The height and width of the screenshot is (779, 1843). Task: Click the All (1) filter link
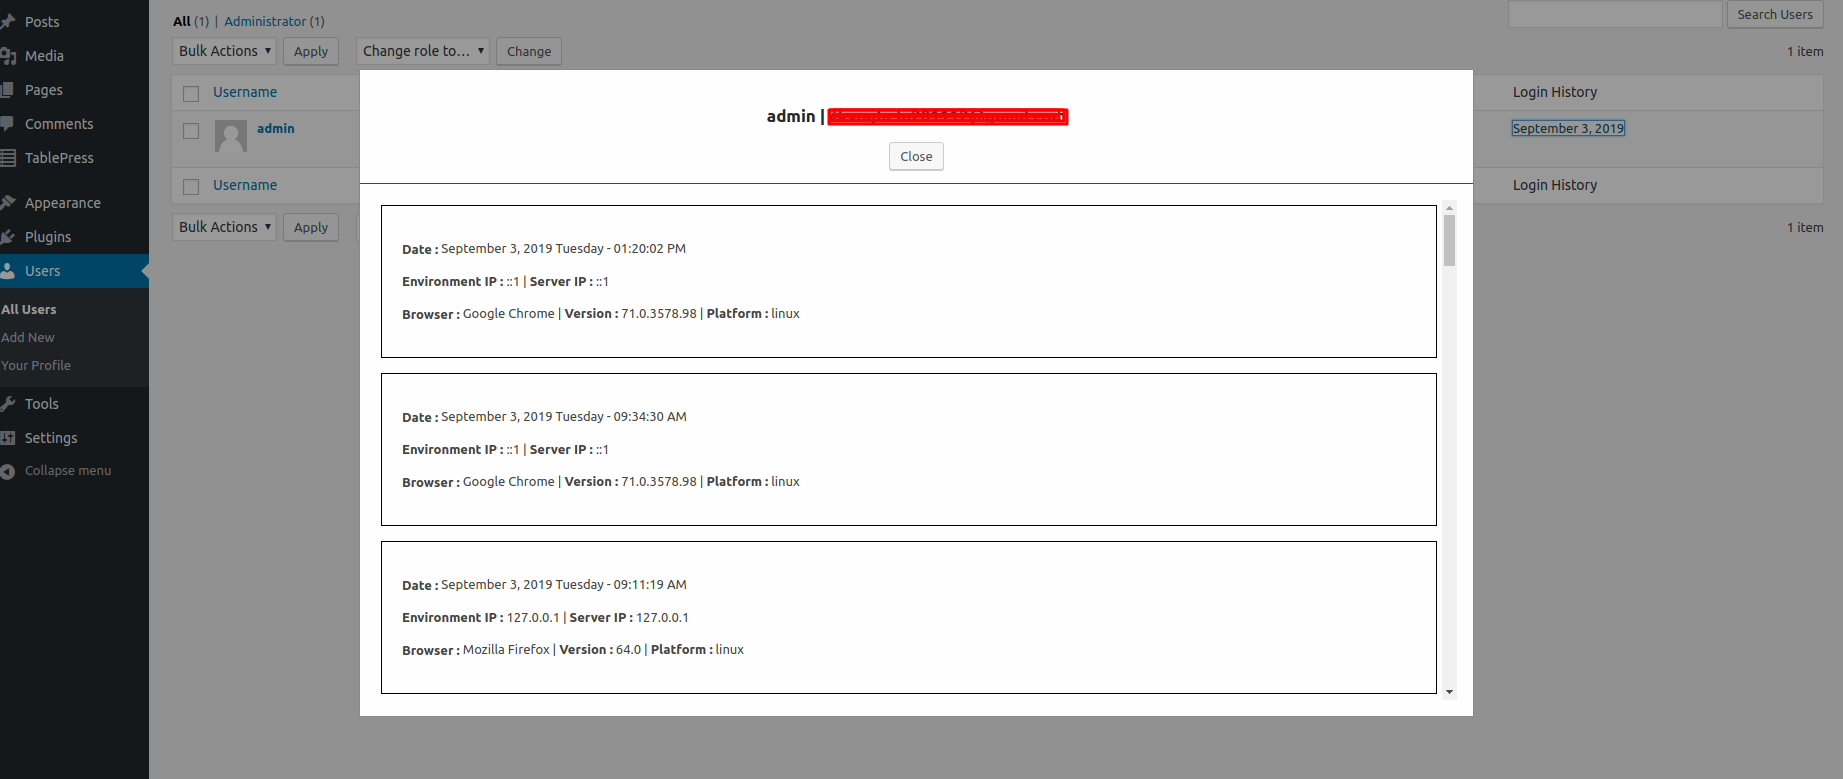pos(191,21)
